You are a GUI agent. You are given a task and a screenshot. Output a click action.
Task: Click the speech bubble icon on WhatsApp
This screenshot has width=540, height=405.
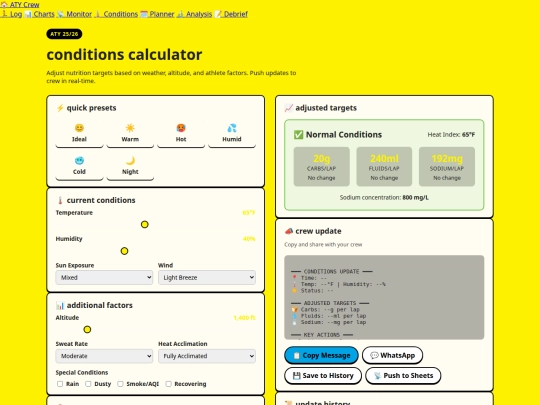pos(374,355)
